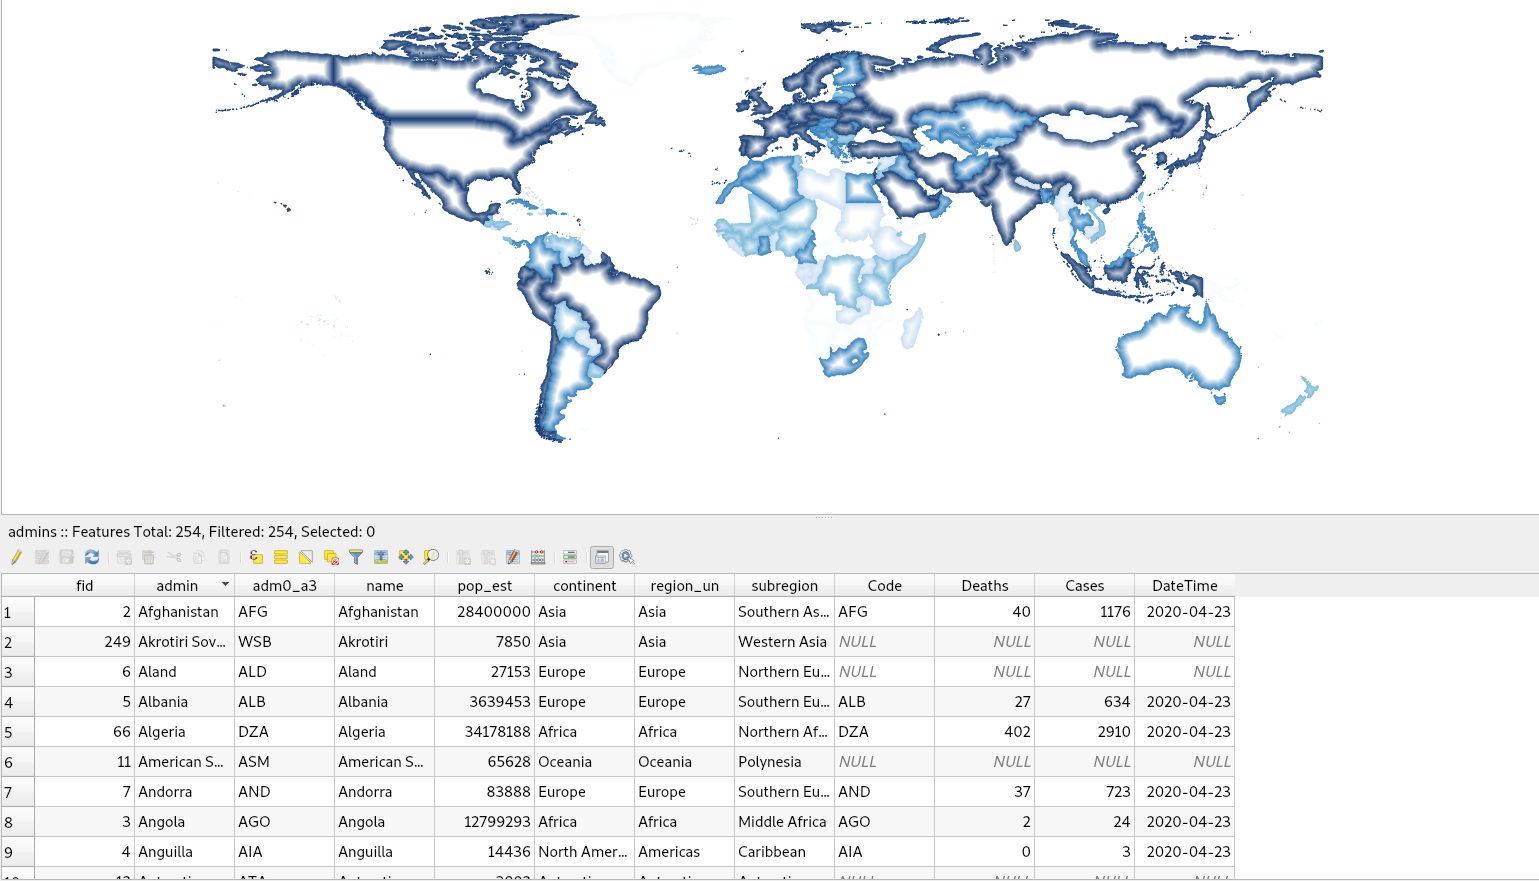This screenshot has height=881, width=1539.
Task: Zoom map to the selected rows
Action: pos(431,557)
